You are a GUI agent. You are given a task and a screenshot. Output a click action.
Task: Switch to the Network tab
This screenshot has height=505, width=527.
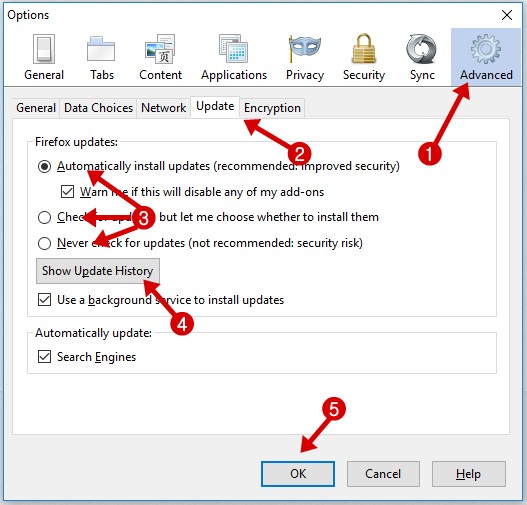click(164, 108)
